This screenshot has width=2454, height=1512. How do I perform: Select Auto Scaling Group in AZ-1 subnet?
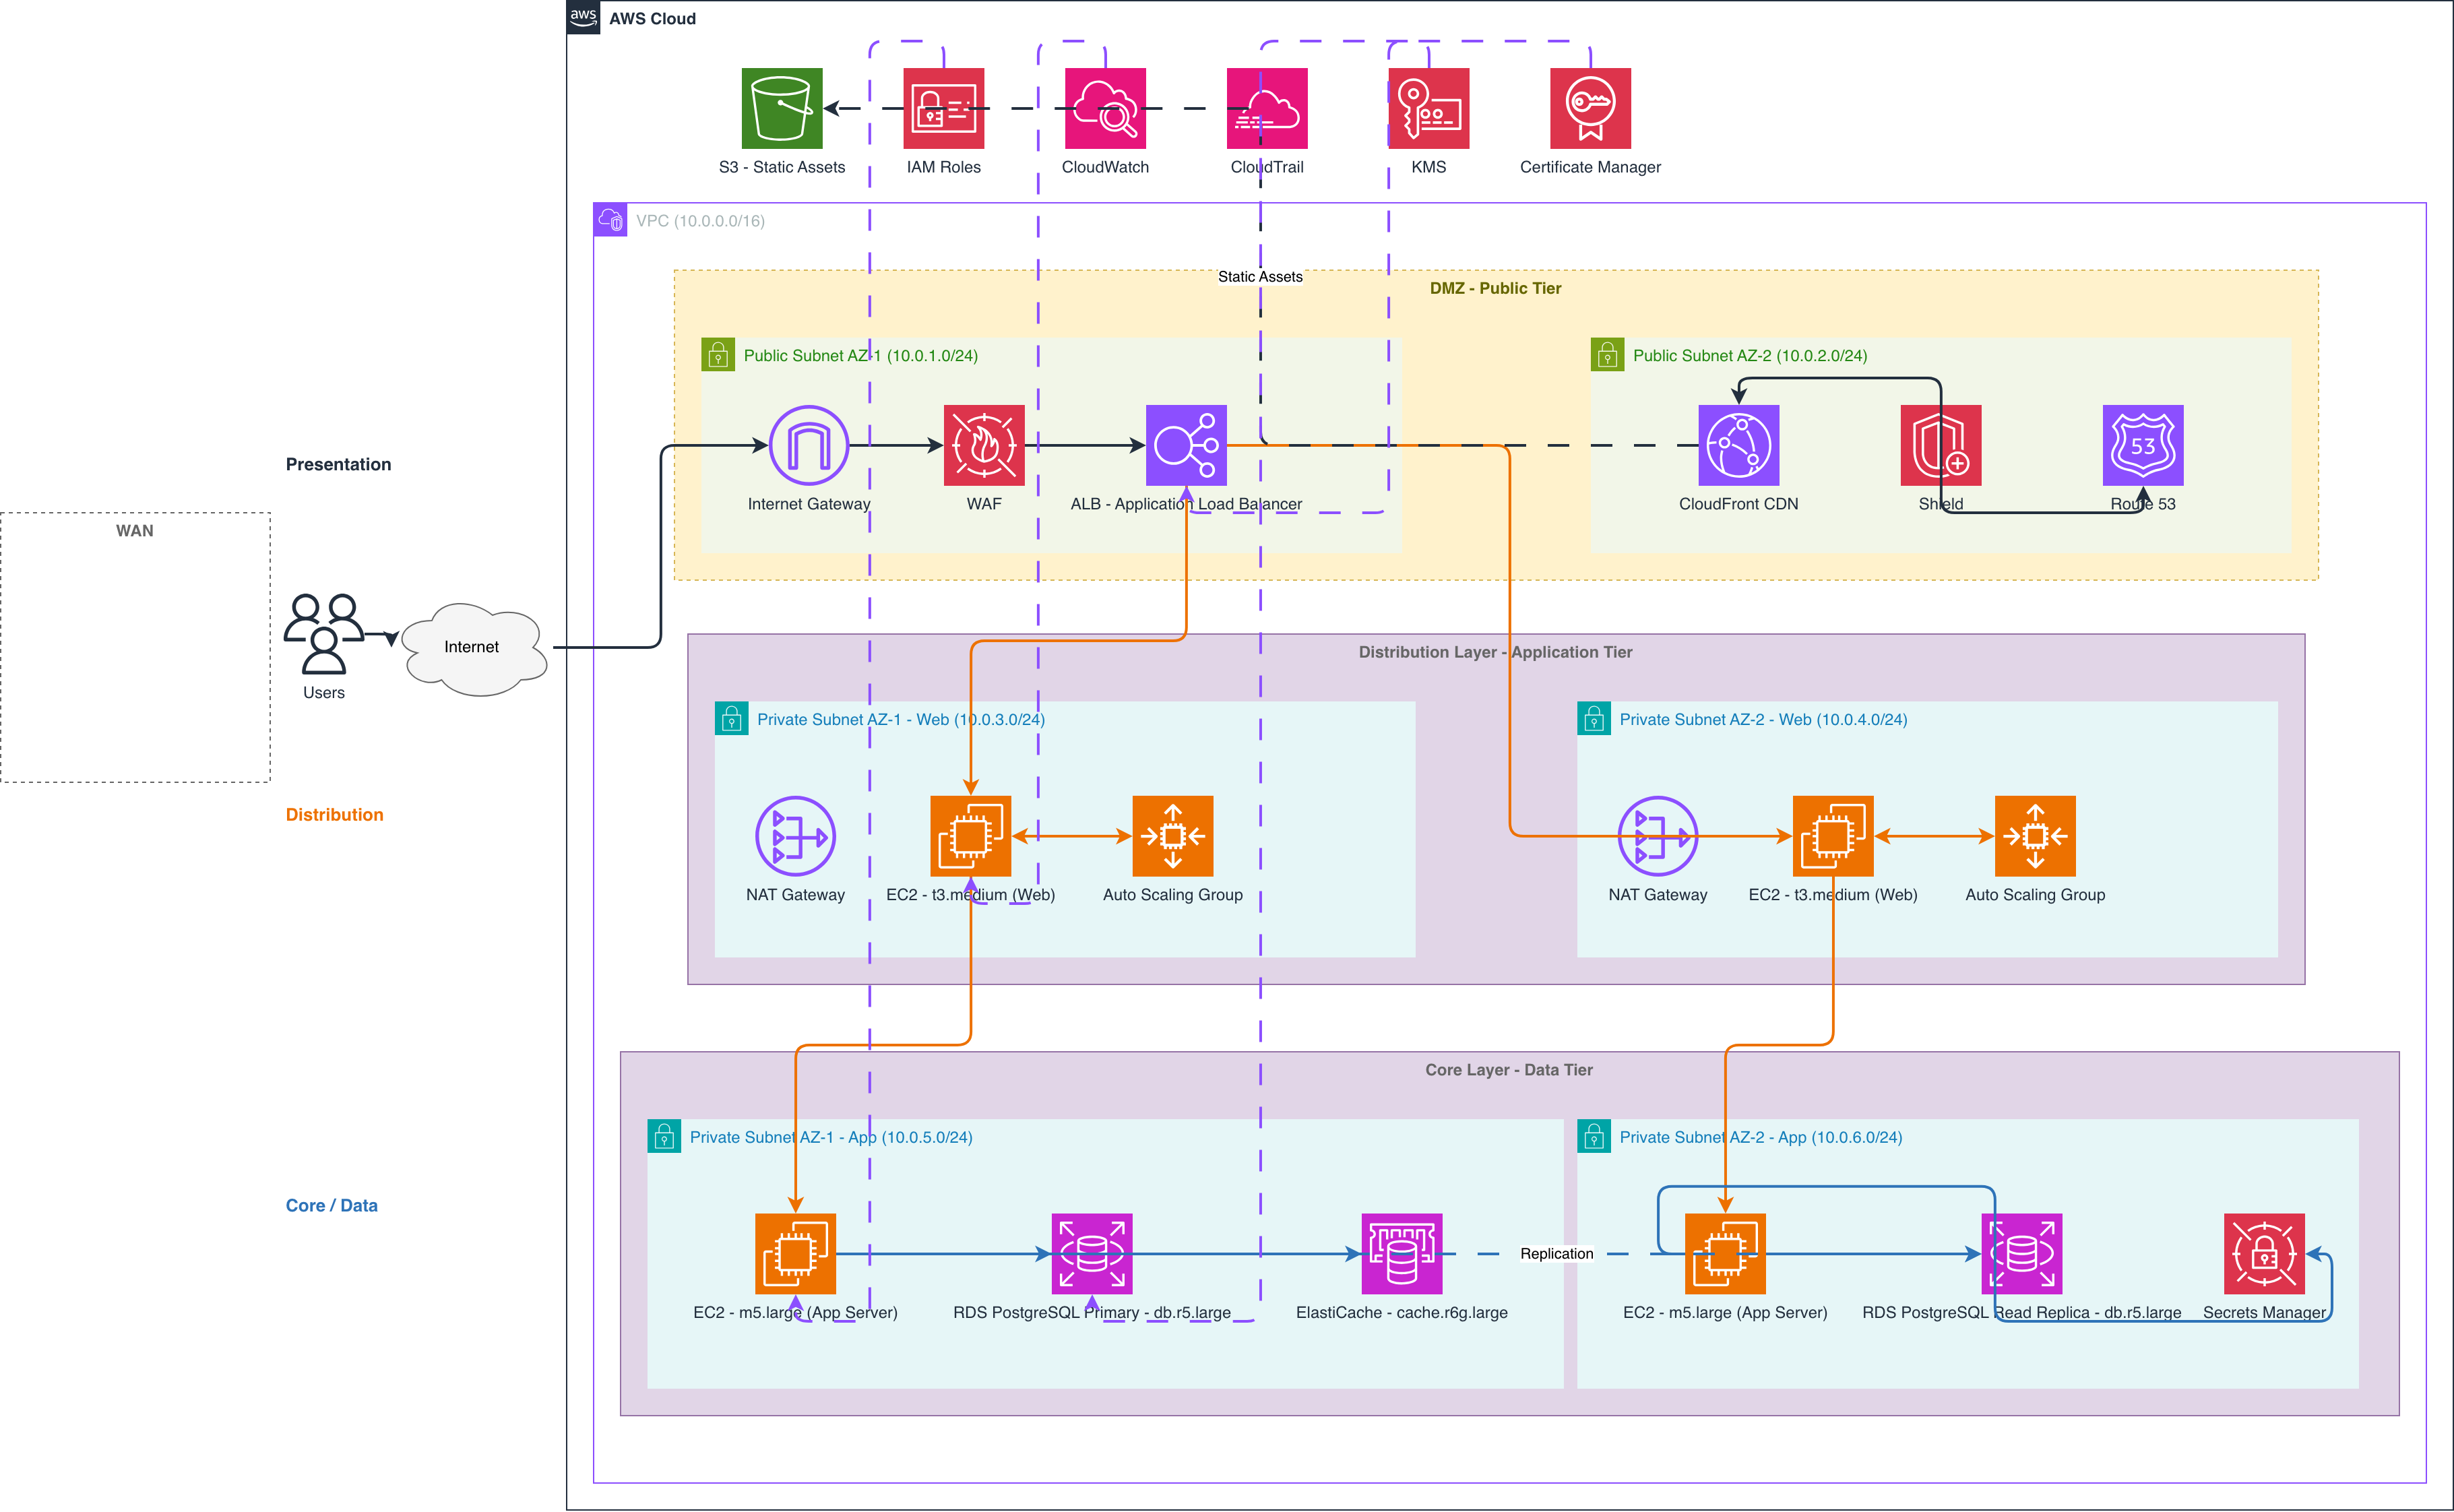click(x=1173, y=836)
